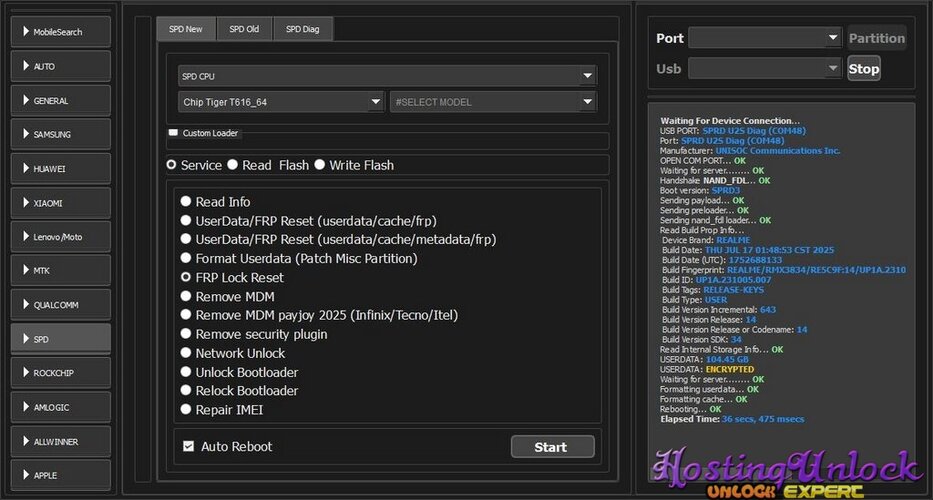The height and width of the screenshot is (500, 933).
Task: Open the SPD CPU dropdown
Action: click(380, 76)
